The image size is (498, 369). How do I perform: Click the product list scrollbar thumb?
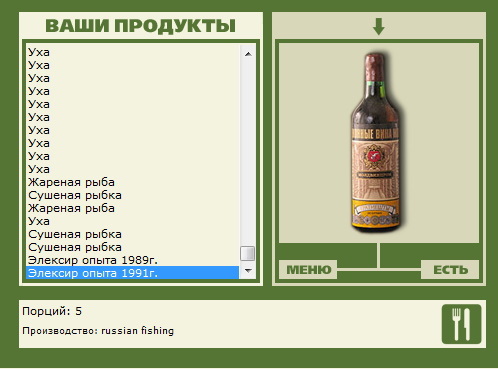pos(248,253)
